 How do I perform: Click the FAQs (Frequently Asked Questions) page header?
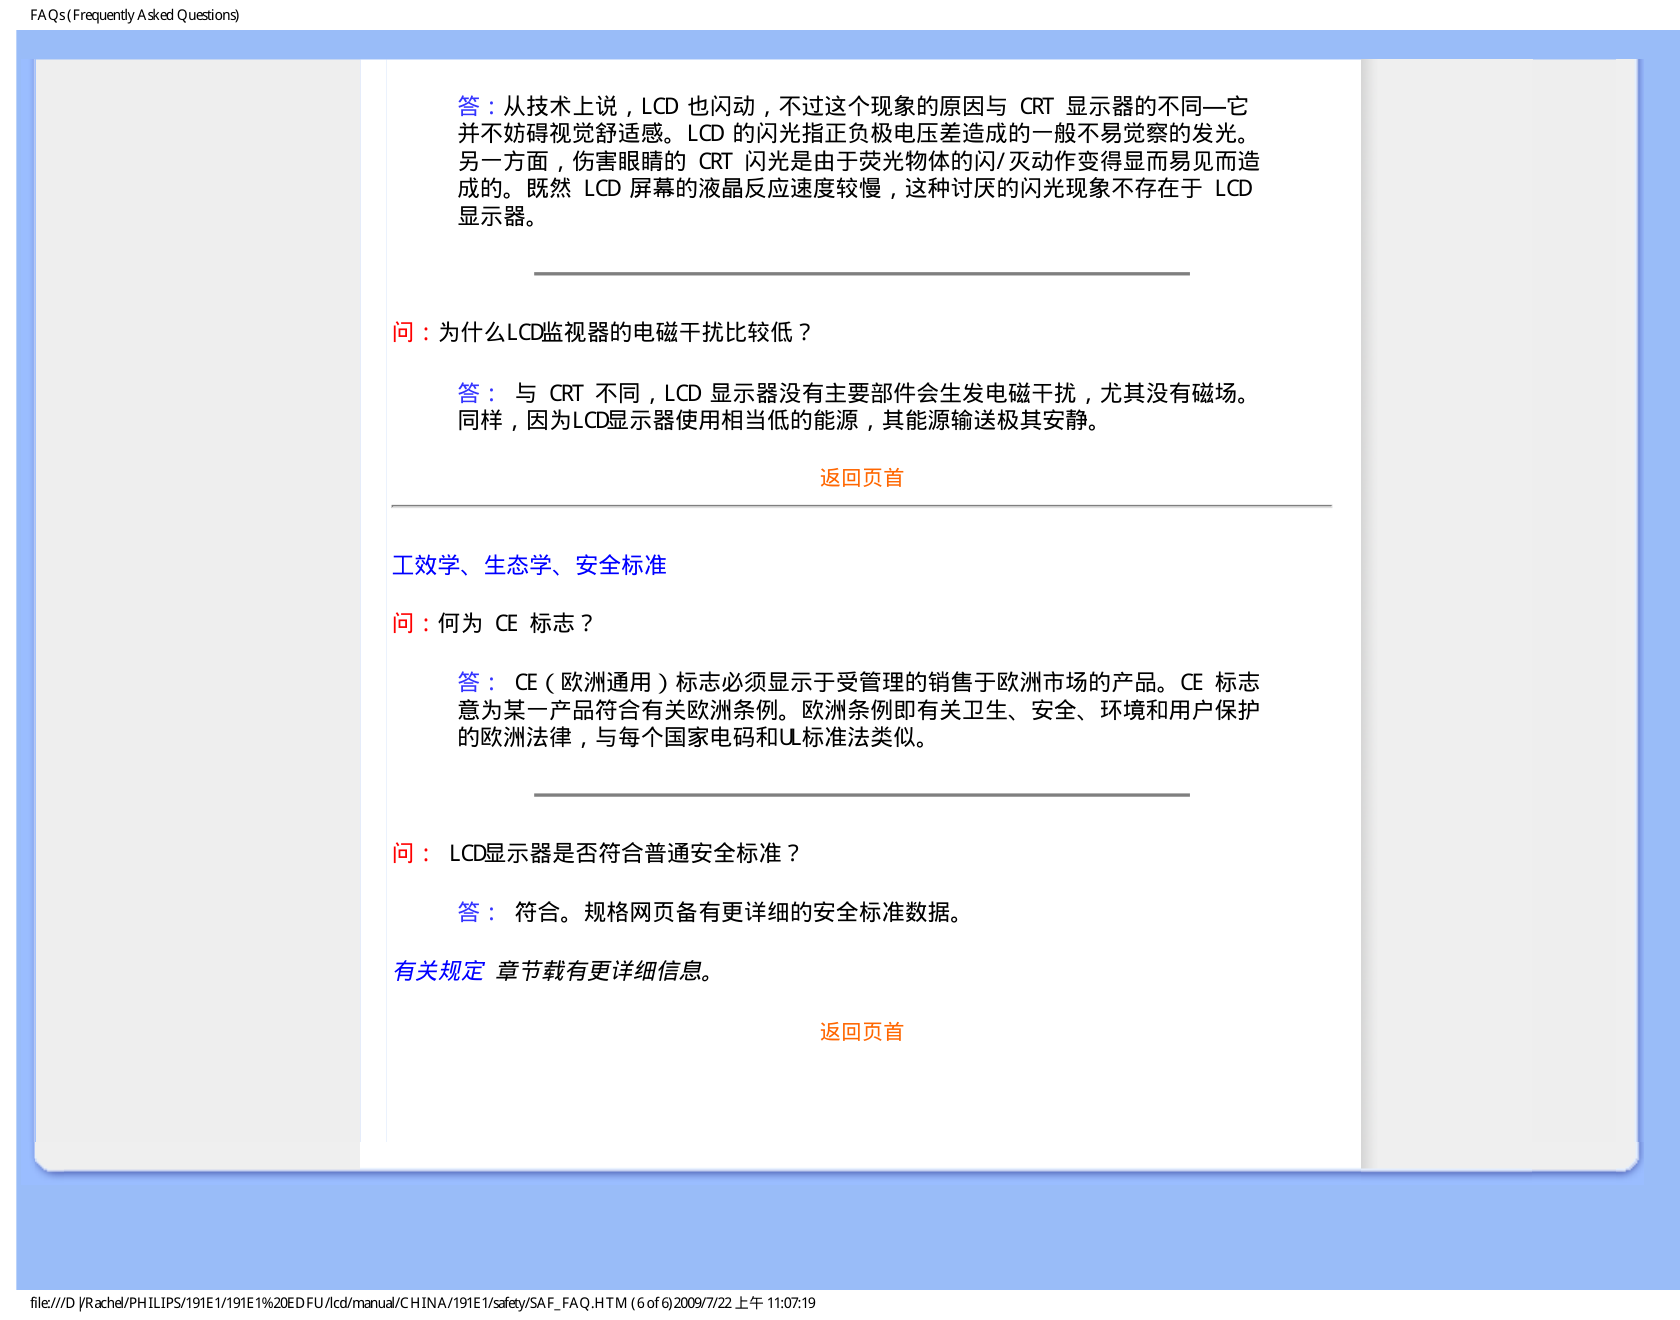coord(135,15)
